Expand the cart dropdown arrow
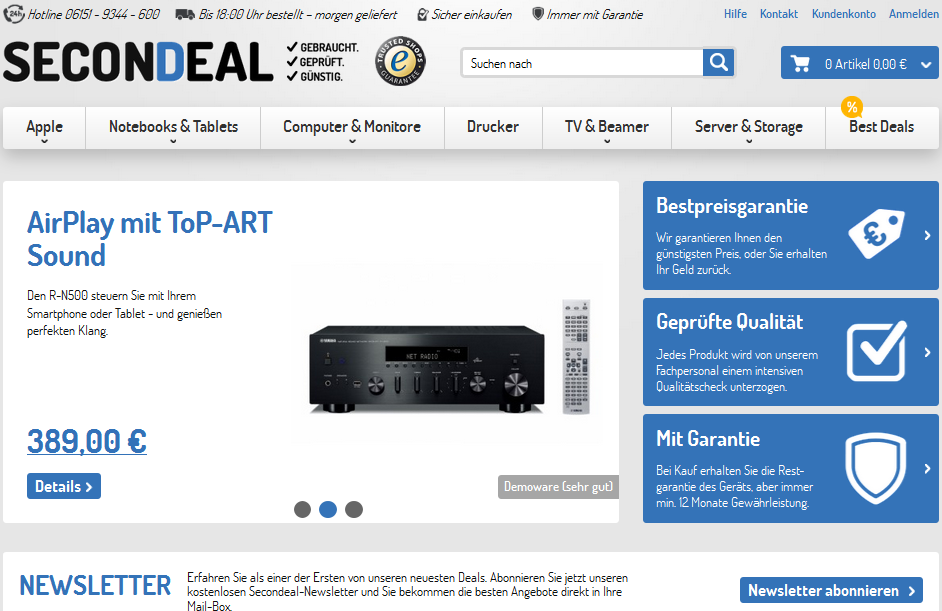 (926, 65)
